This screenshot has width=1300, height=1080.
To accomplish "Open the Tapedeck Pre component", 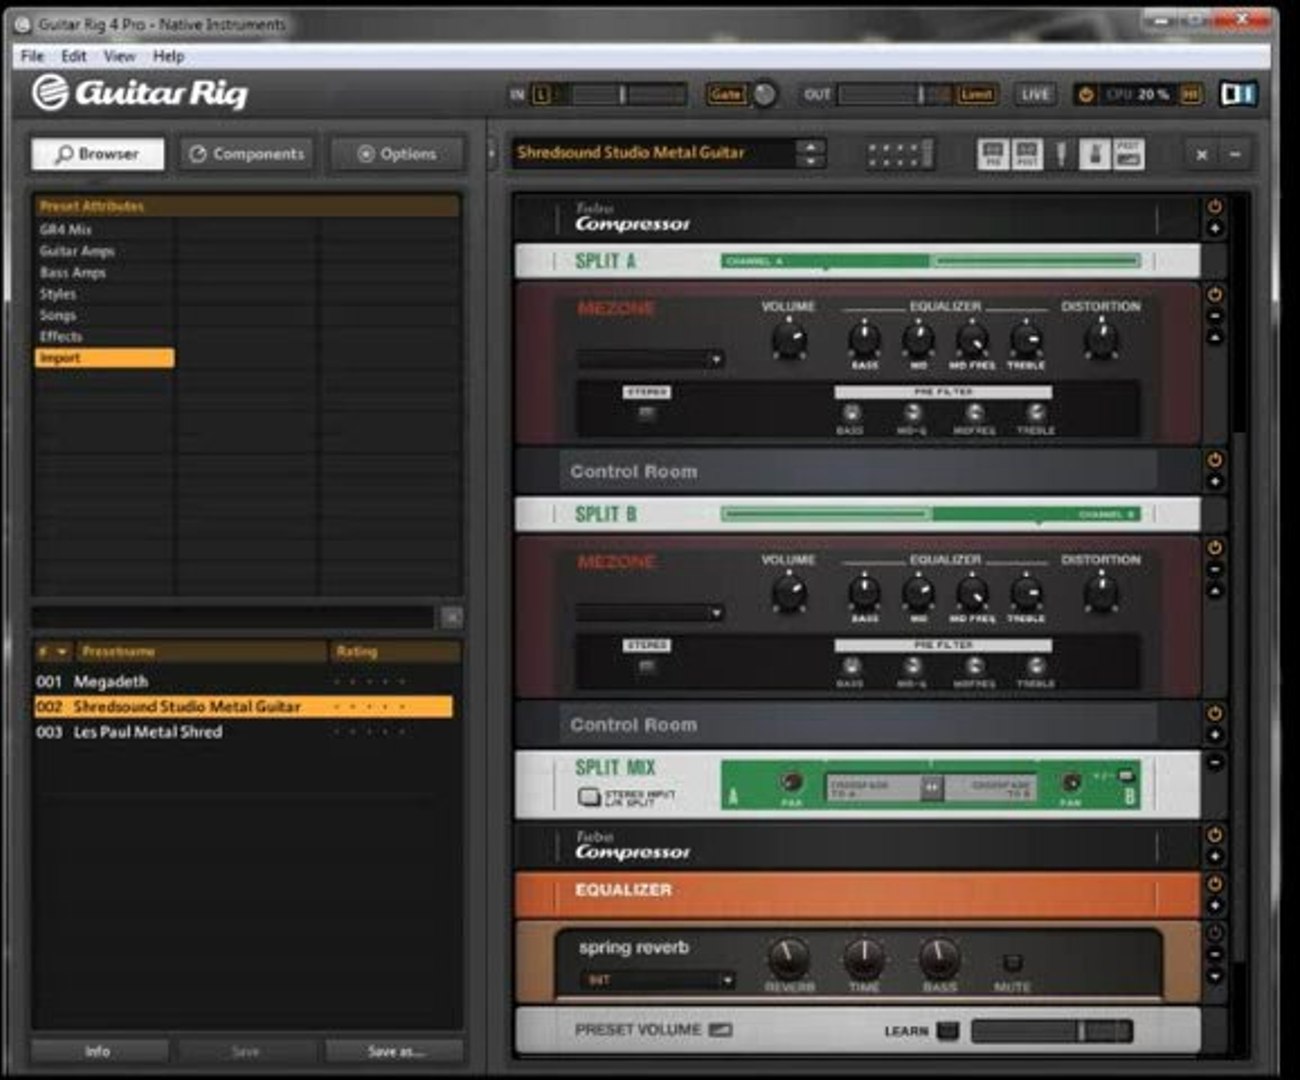I will [x=992, y=154].
